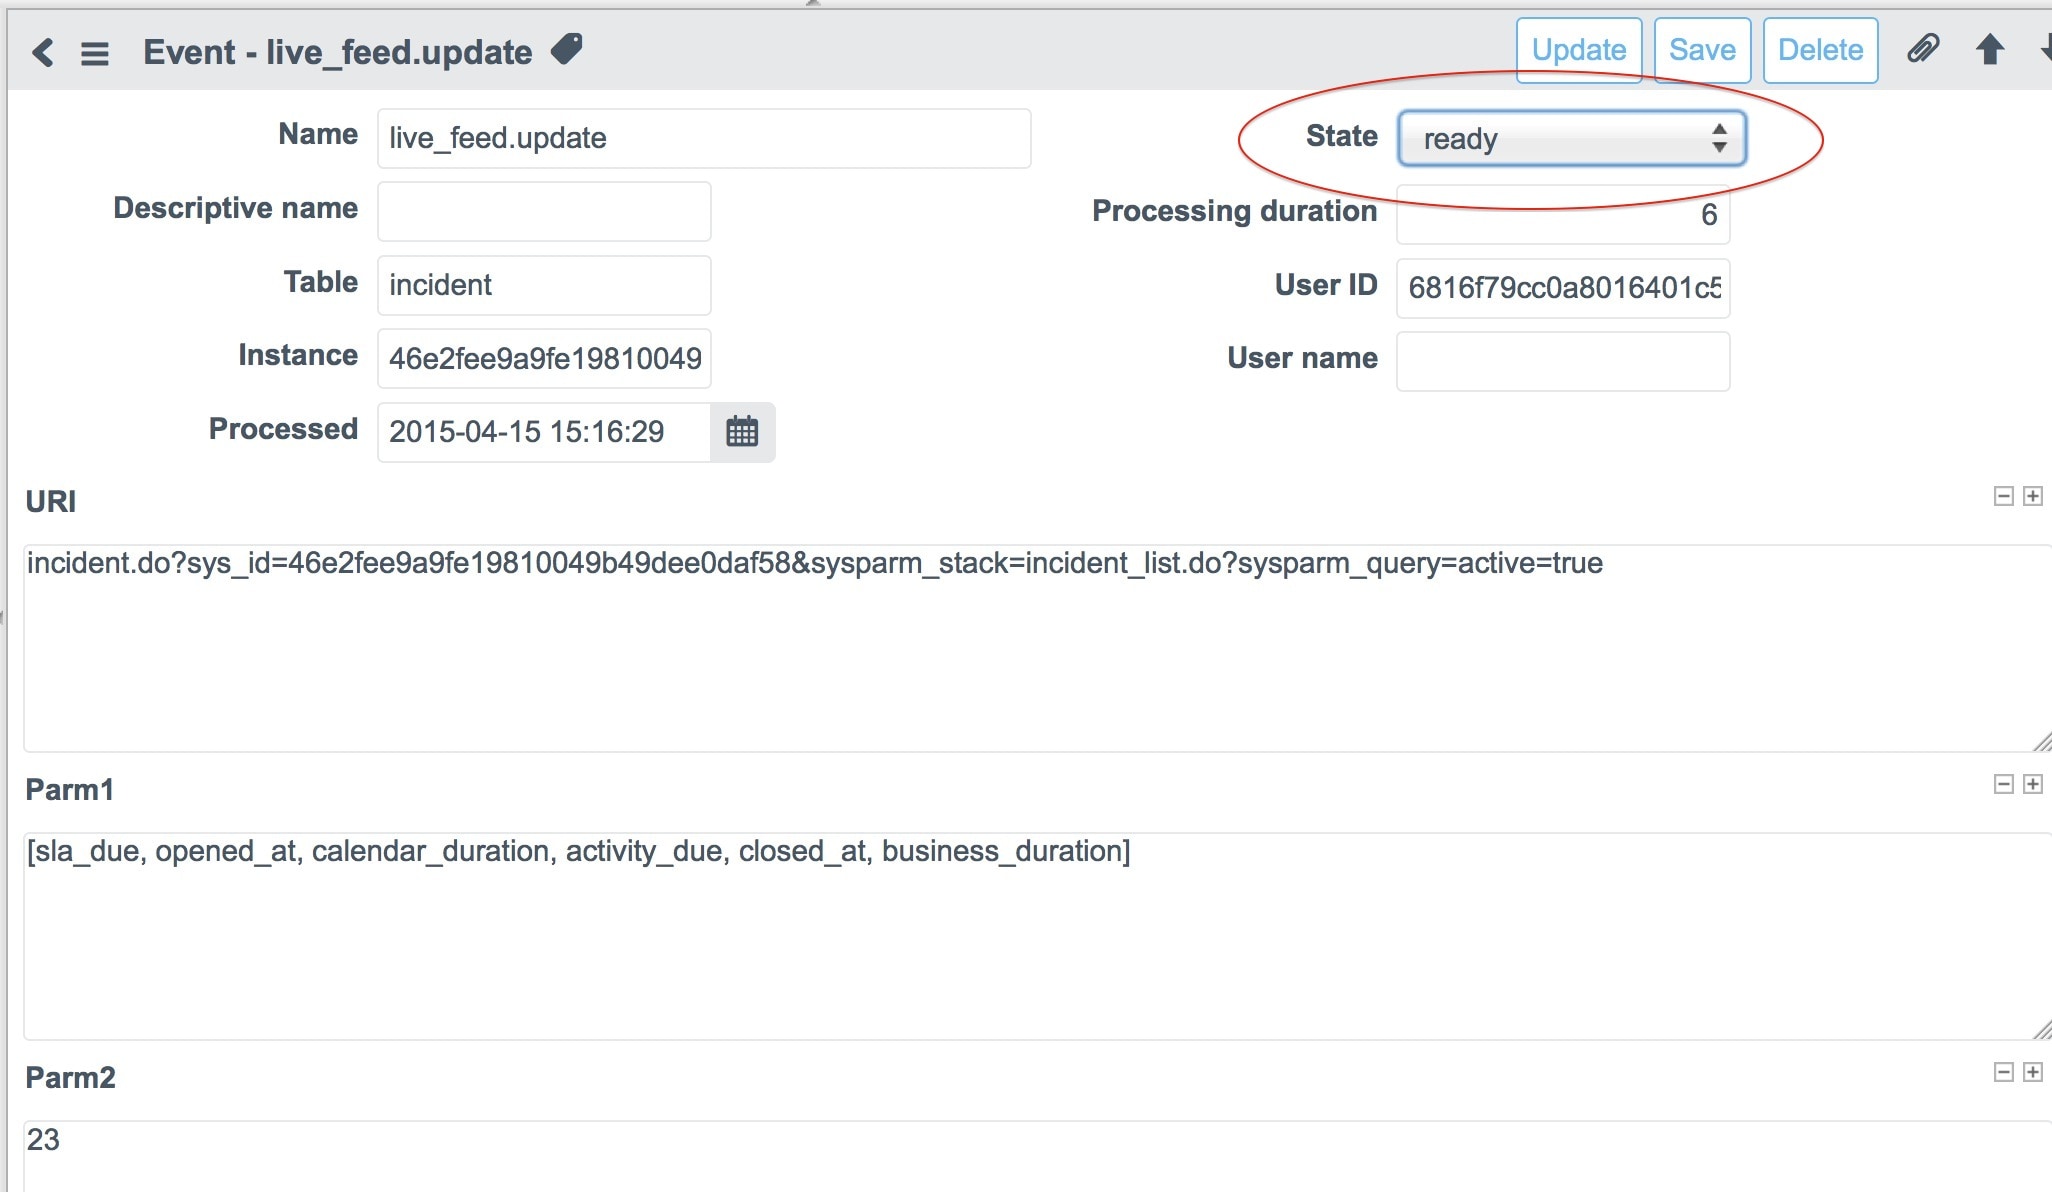
Task: Open the Processed date calendar picker
Action: [742, 432]
